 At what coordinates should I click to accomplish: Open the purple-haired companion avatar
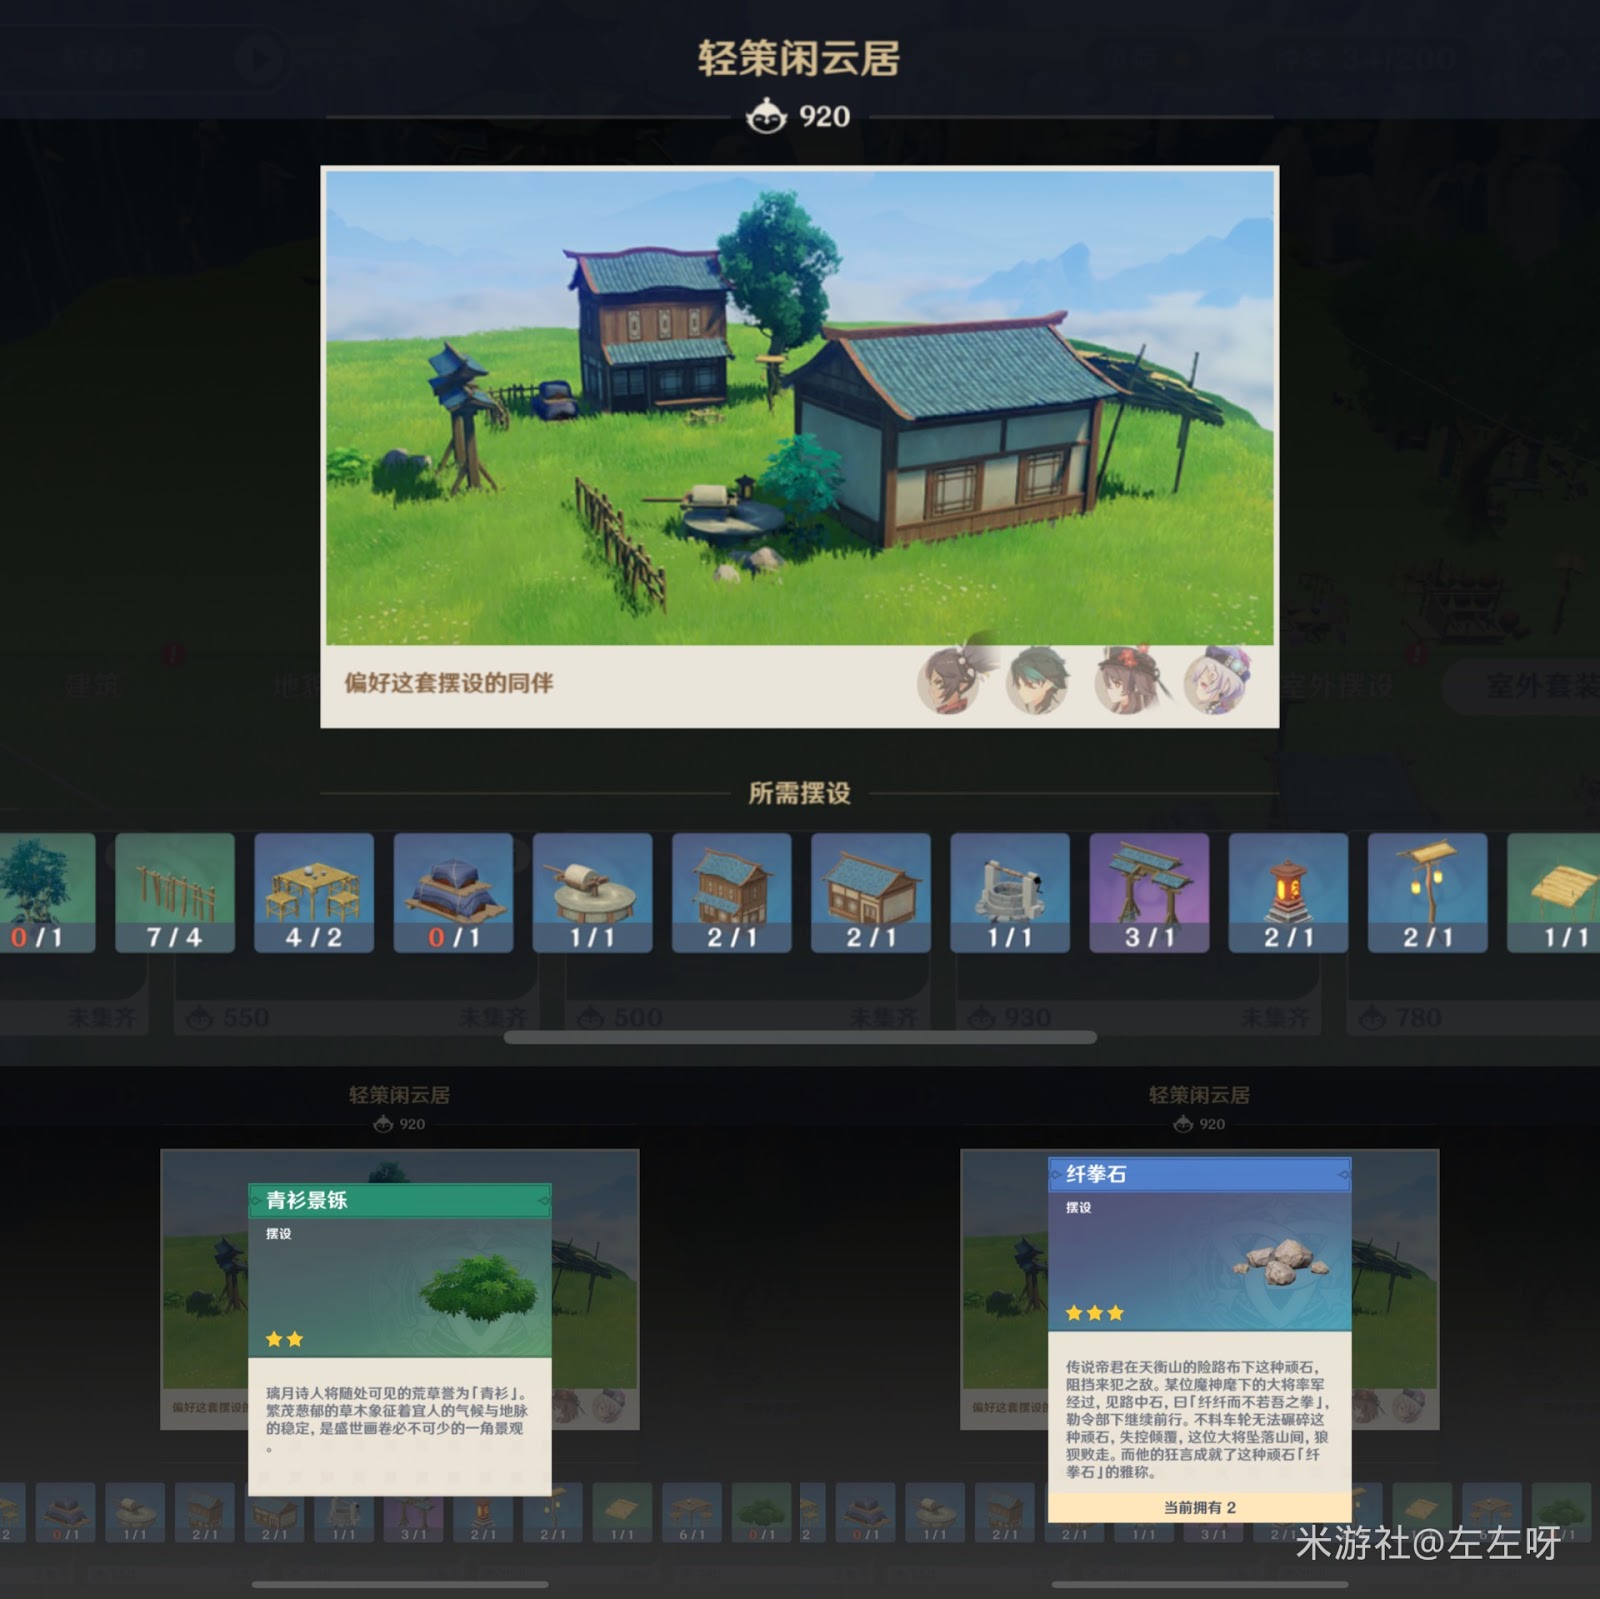coord(1217,682)
